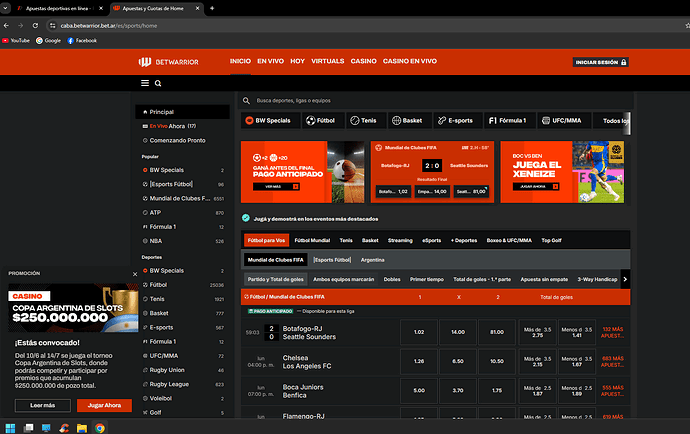Open CASINO EN VIVO section
Viewport: 690px width, 434px height.
tap(410, 61)
